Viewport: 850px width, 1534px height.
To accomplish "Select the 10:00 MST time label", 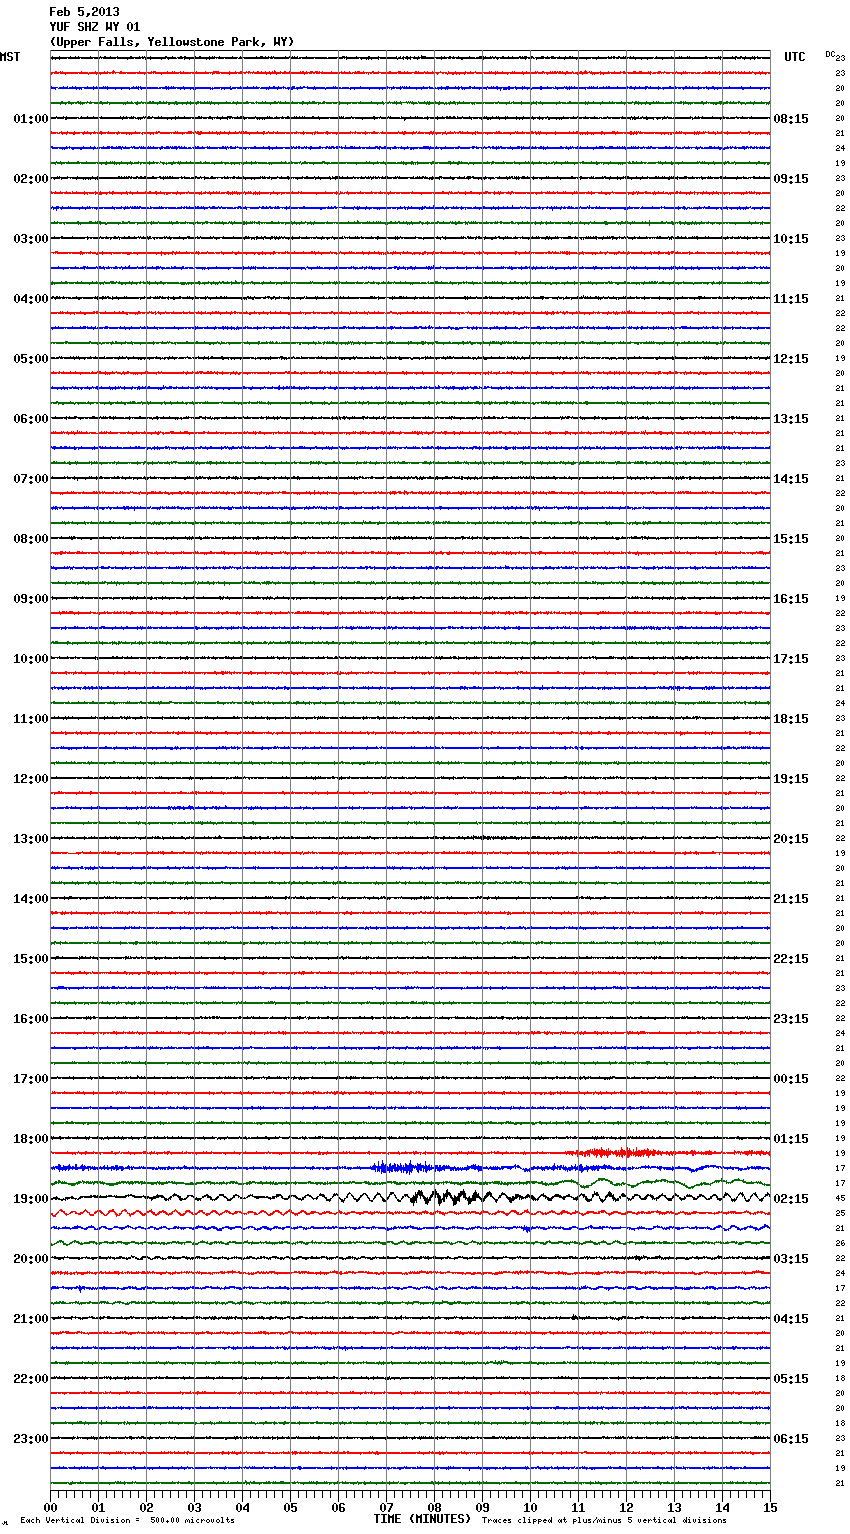I will click(31, 659).
